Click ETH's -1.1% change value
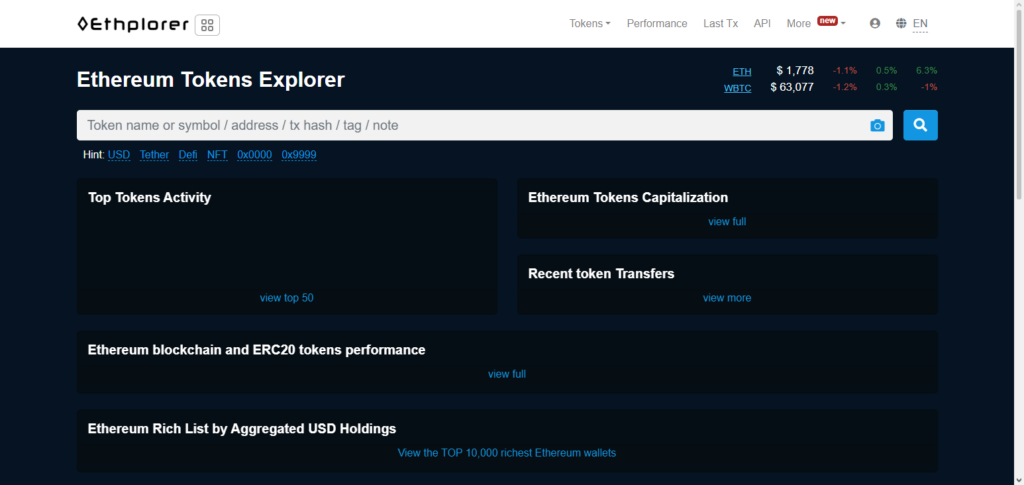This screenshot has height=485, width=1024. [x=844, y=70]
